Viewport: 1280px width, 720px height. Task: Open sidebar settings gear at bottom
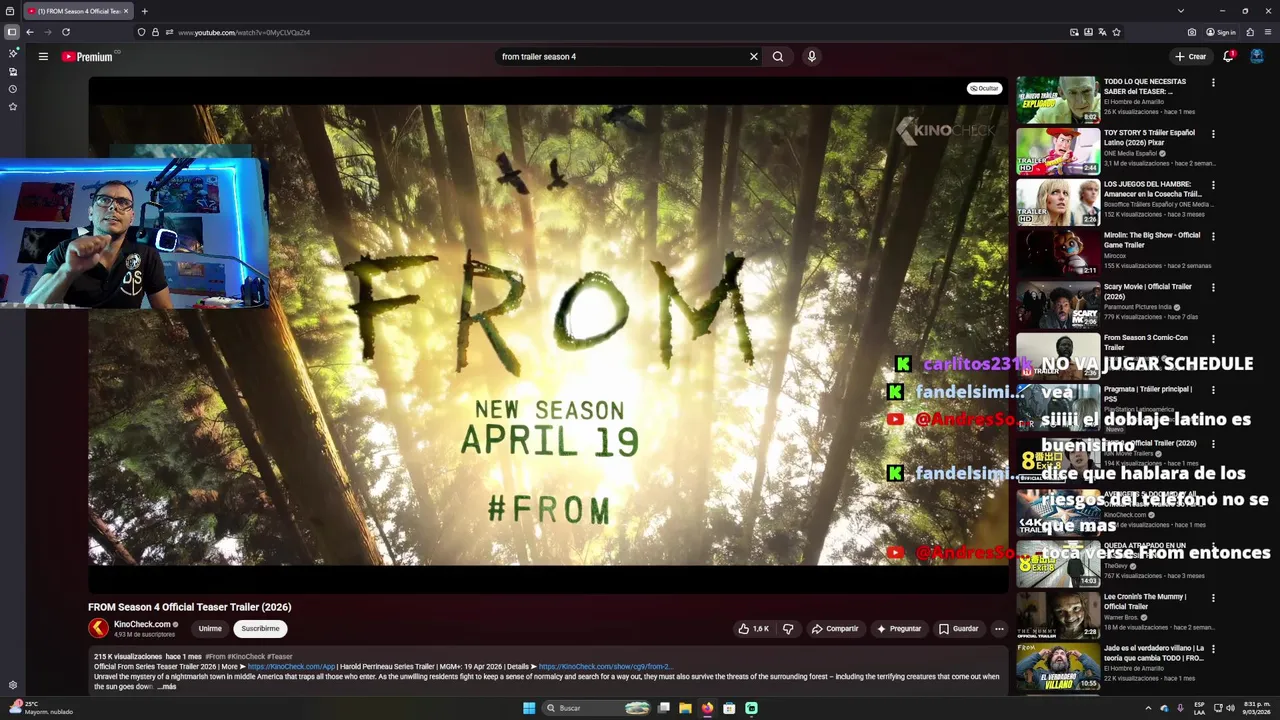click(13, 685)
